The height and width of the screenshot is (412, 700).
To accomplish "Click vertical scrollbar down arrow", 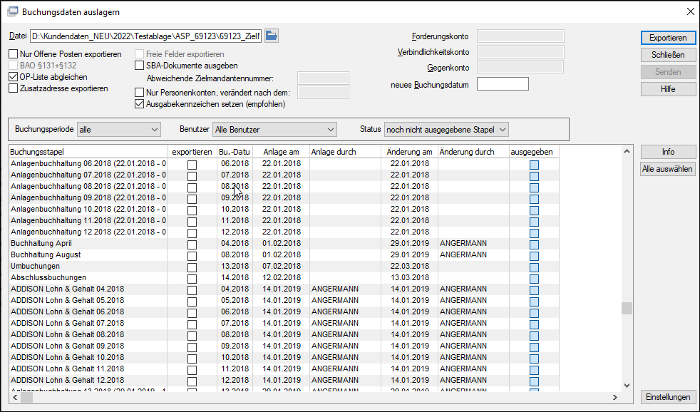I will tap(626, 385).
